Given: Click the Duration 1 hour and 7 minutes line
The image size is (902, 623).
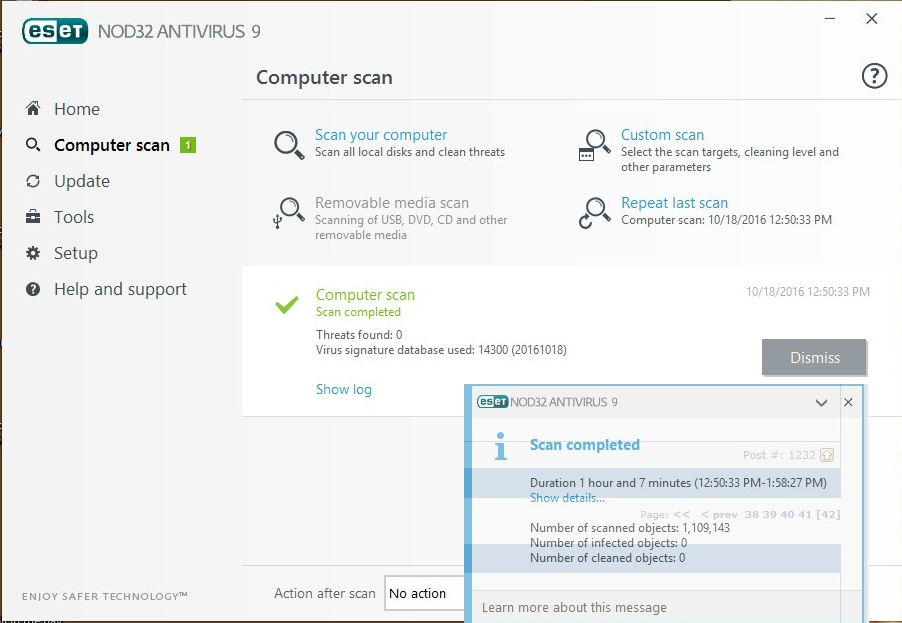Looking at the screenshot, I should [x=678, y=483].
